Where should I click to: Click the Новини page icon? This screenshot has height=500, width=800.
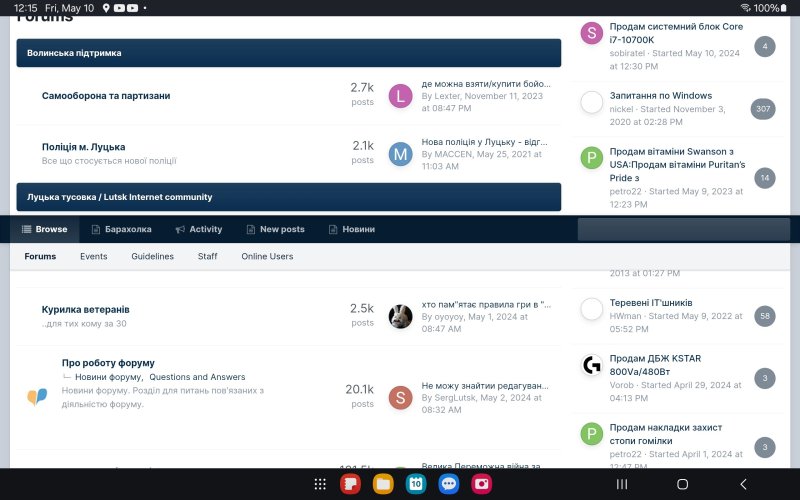pyautogui.click(x=333, y=230)
